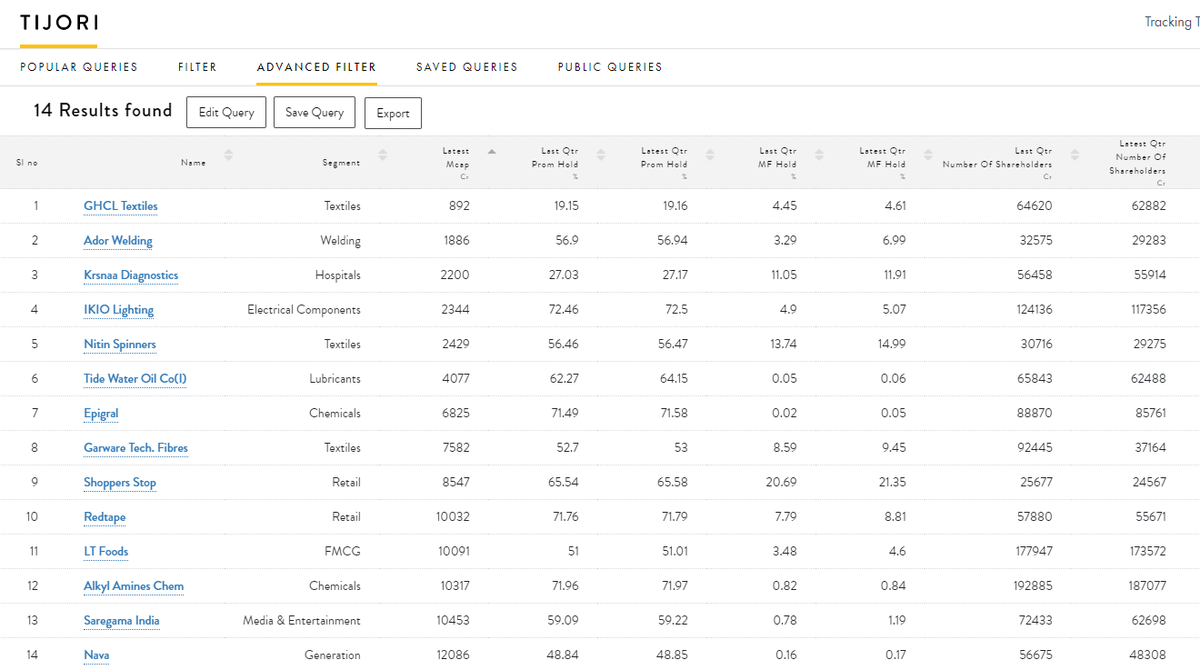
Task: Click Latest Qtr Number Of Shareholders header
Action: (1138, 163)
